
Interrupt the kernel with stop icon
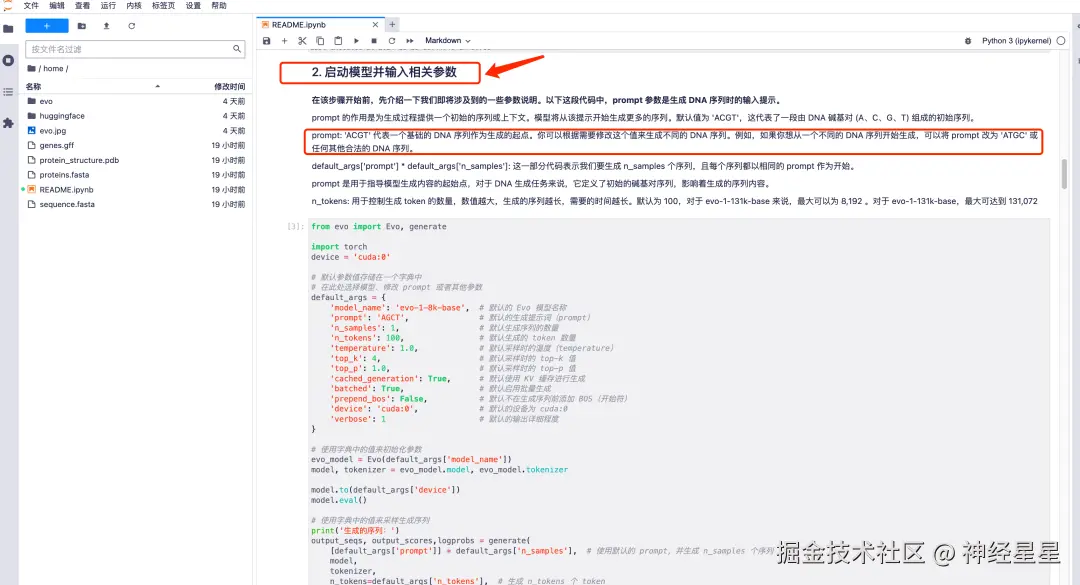click(x=374, y=41)
